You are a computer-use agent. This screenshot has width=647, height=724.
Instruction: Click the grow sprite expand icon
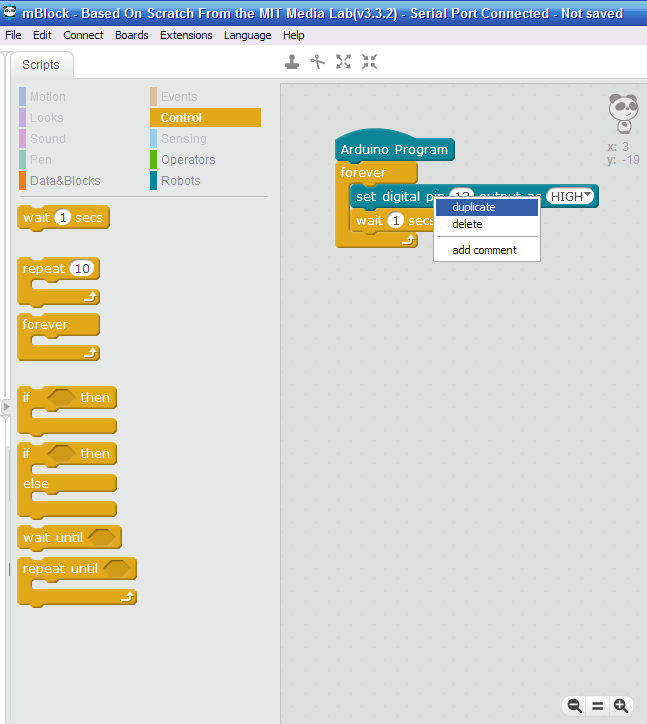pyautogui.click(x=343, y=61)
